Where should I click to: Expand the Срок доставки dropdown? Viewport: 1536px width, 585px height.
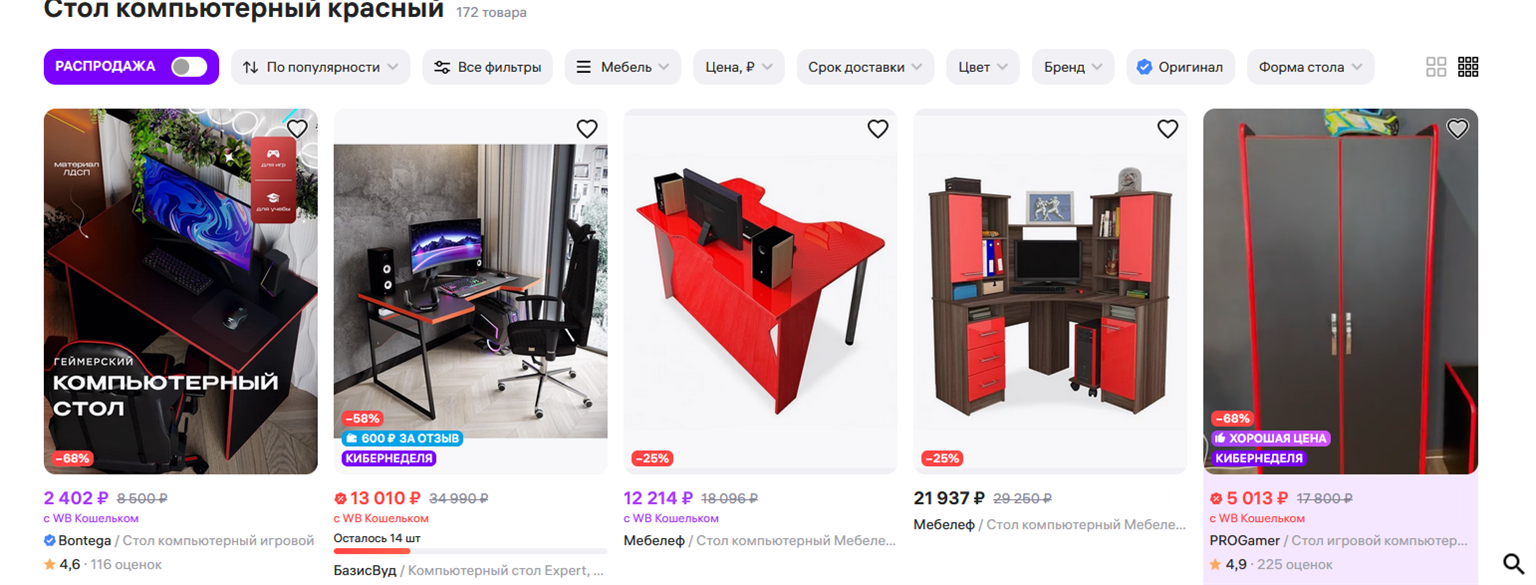pos(865,67)
